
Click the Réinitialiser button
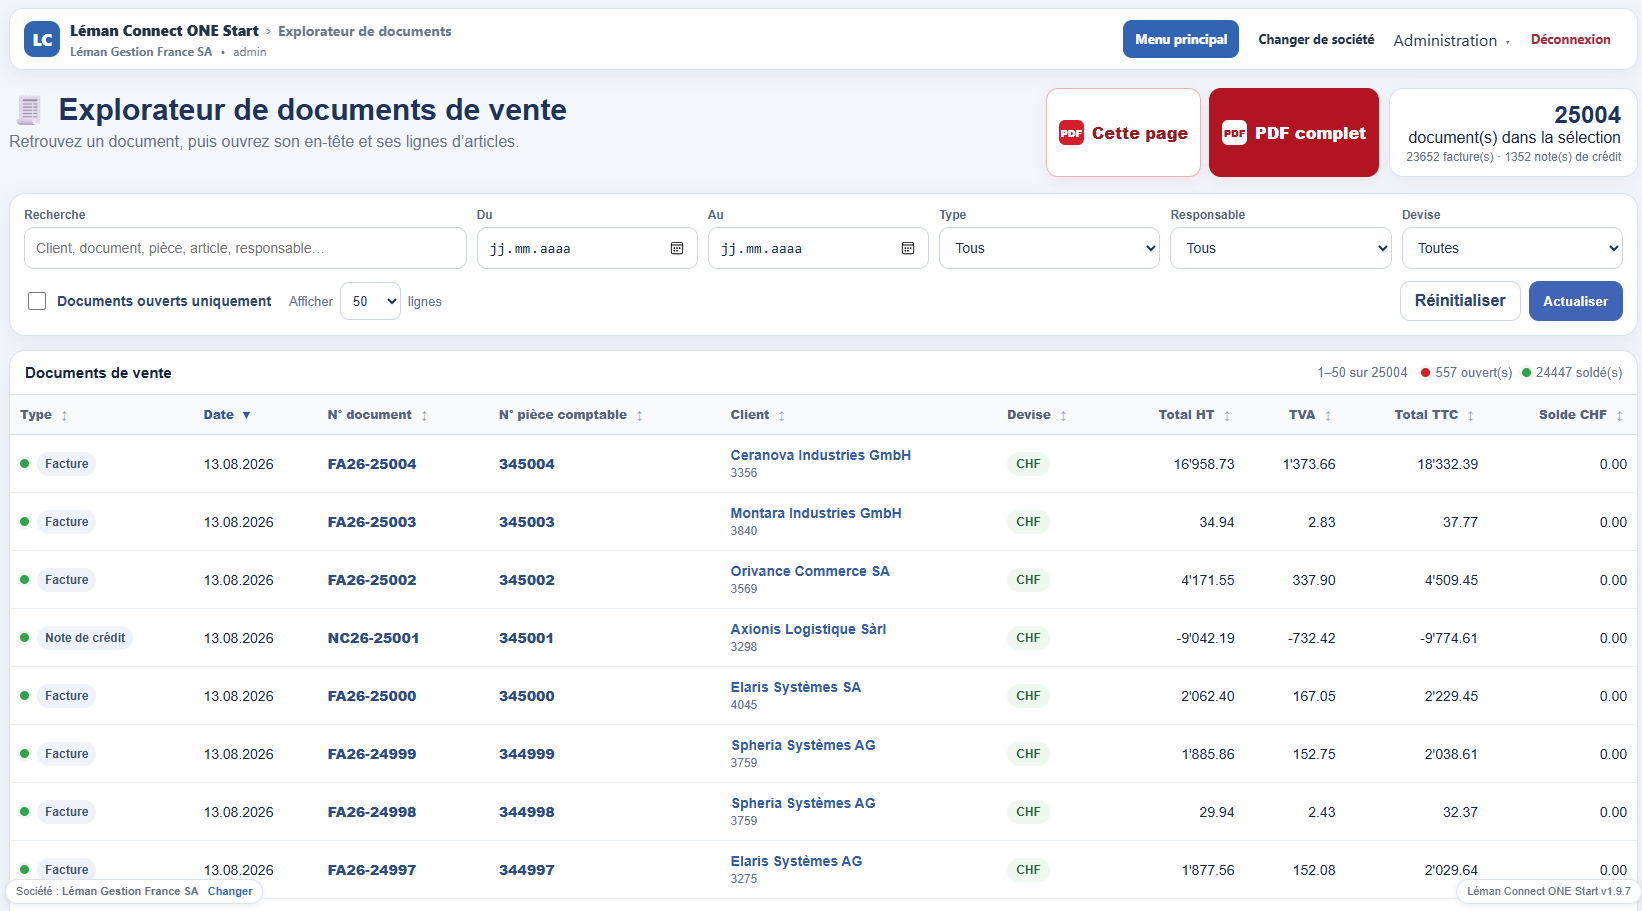click(x=1460, y=301)
